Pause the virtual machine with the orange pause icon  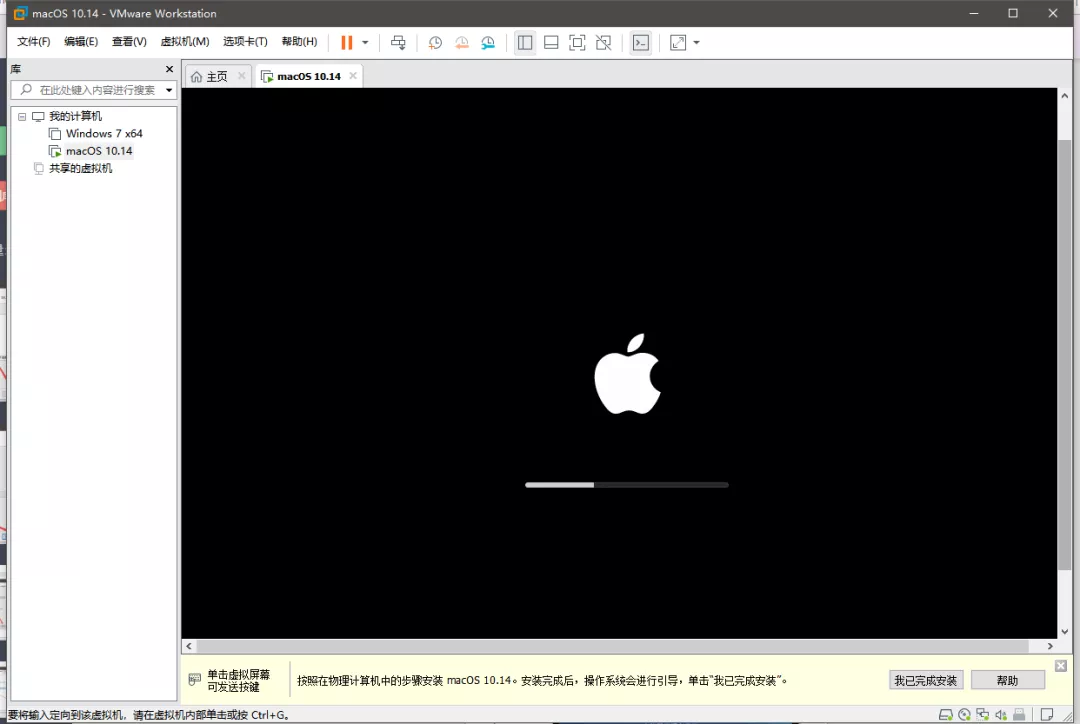[346, 43]
